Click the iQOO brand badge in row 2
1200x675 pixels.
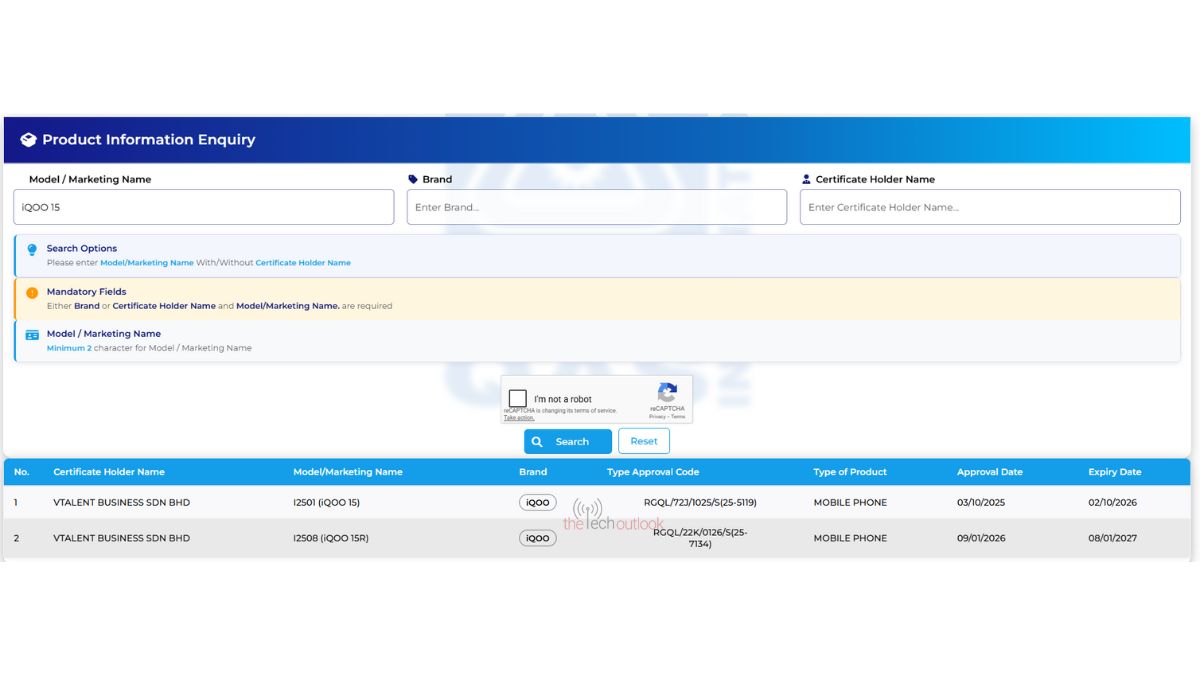pyautogui.click(x=538, y=538)
